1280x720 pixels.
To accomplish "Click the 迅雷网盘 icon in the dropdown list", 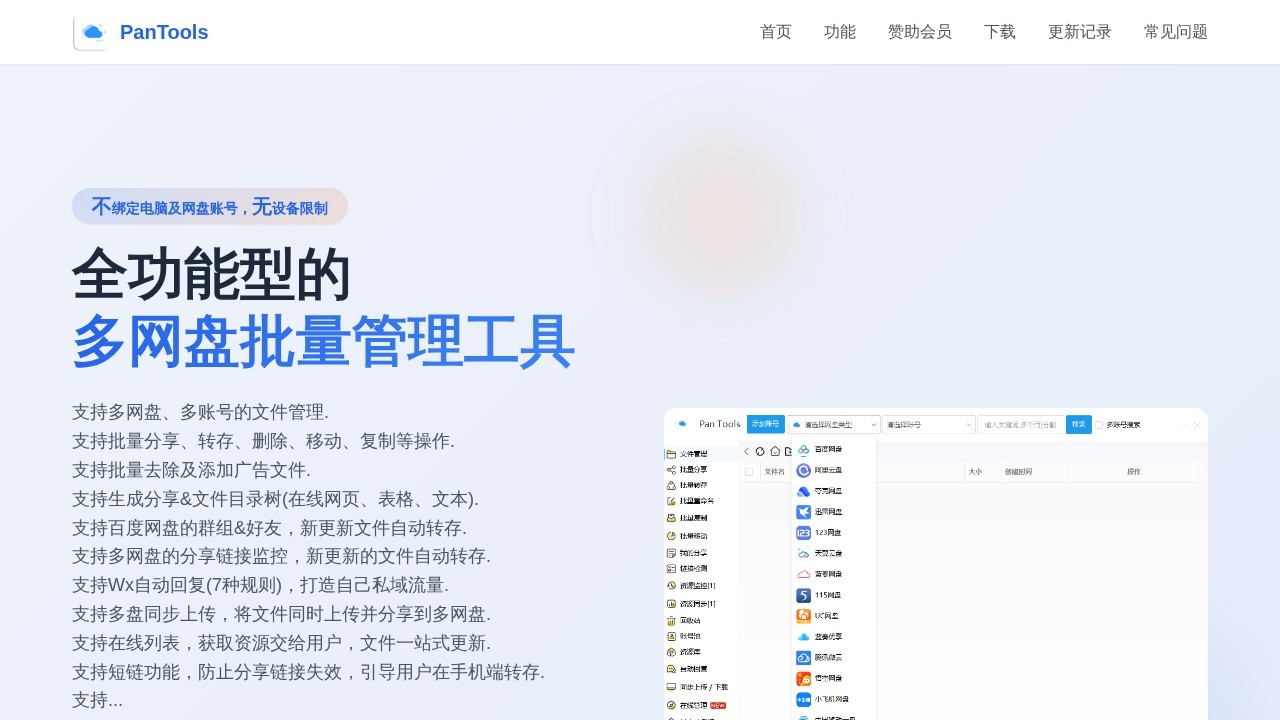I will click(x=803, y=512).
